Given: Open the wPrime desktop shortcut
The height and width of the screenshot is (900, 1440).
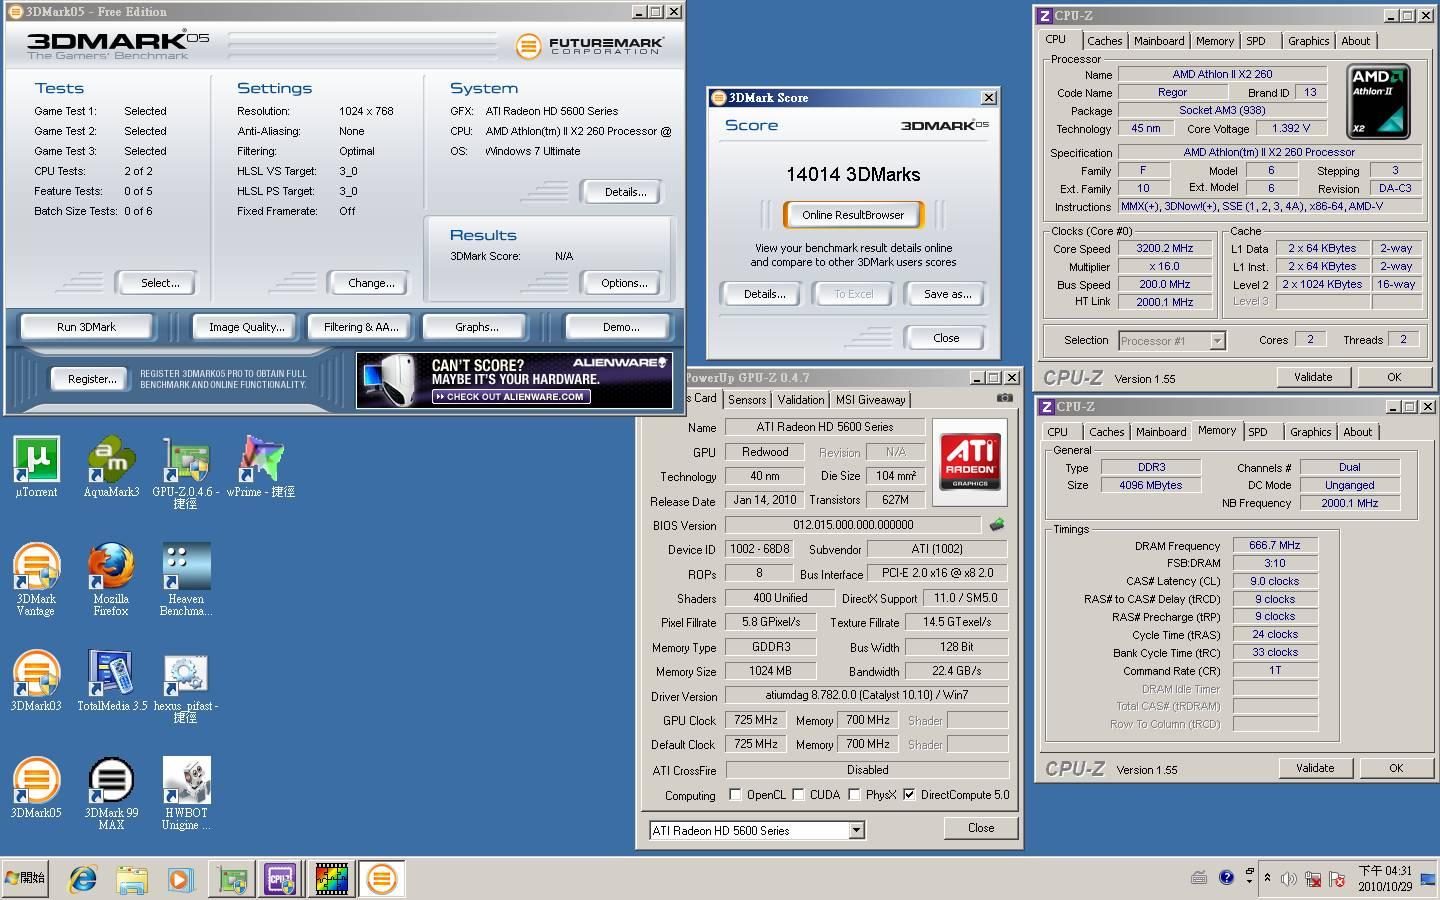Looking at the screenshot, I should (260, 466).
